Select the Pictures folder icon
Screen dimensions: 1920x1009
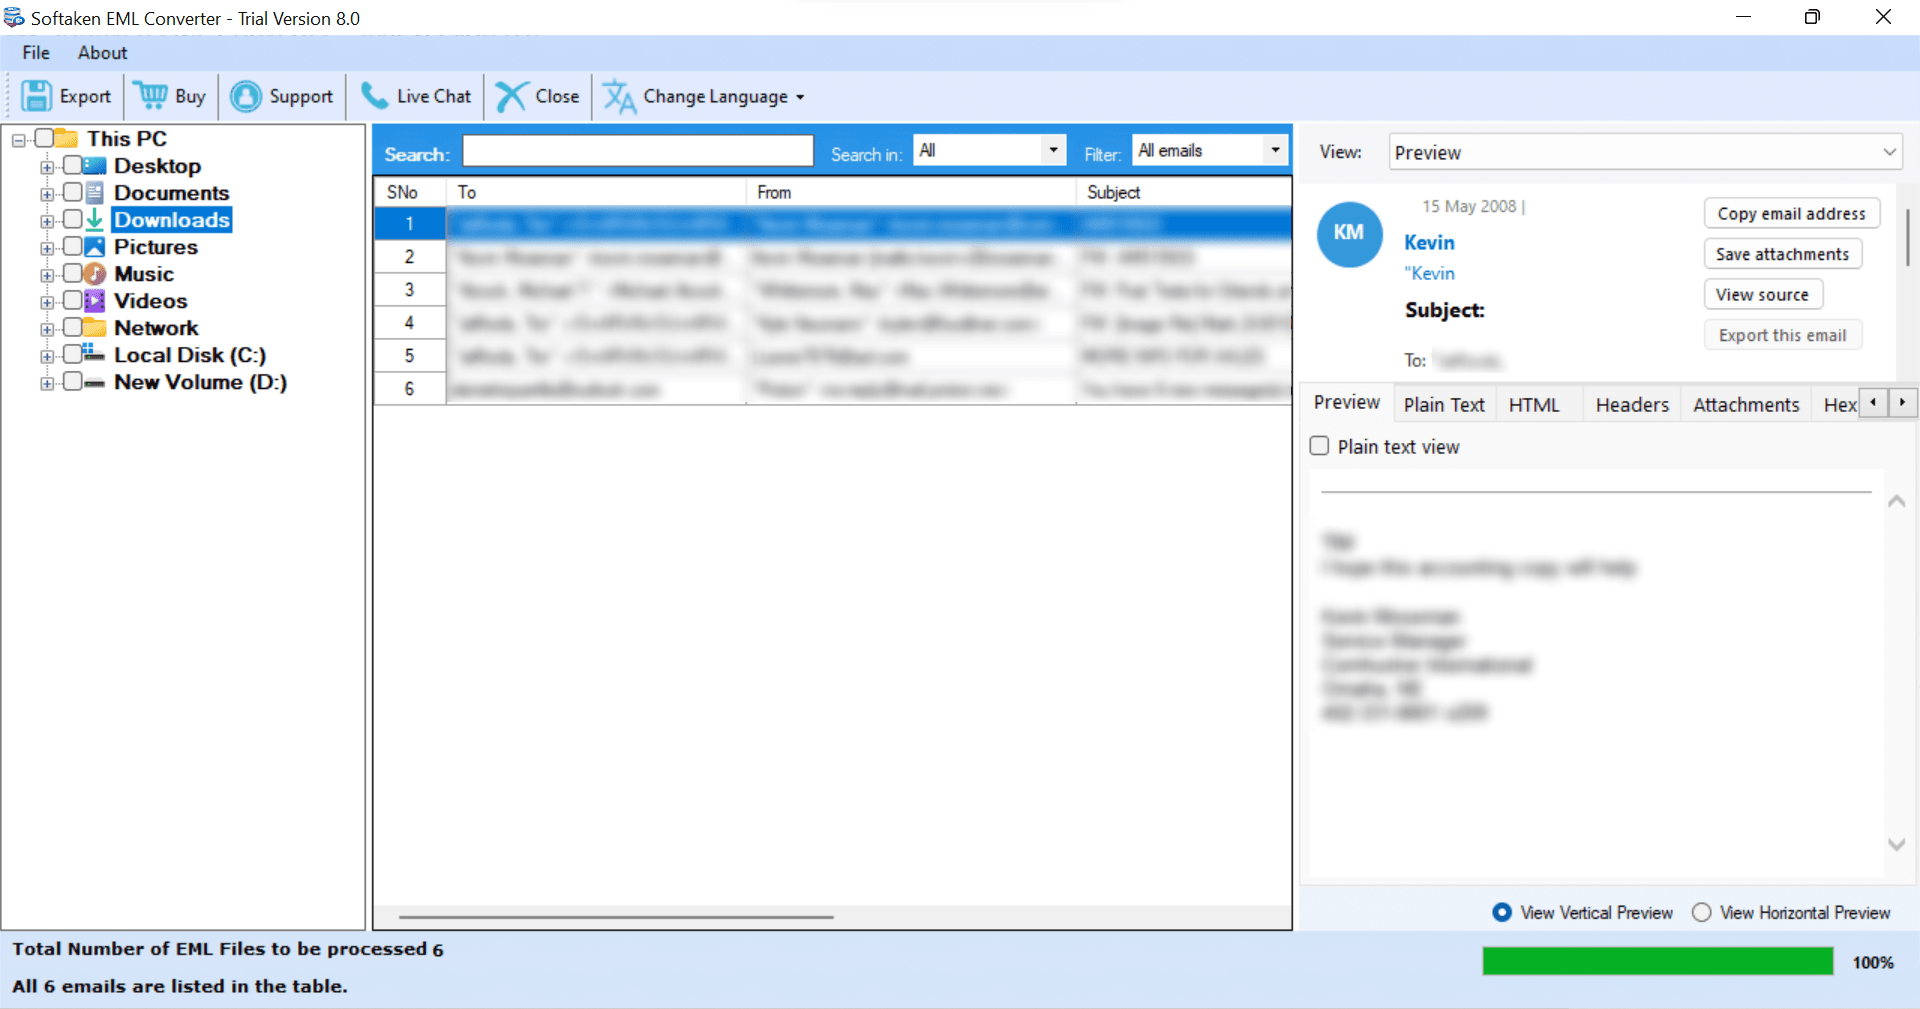[x=95, y=246]
